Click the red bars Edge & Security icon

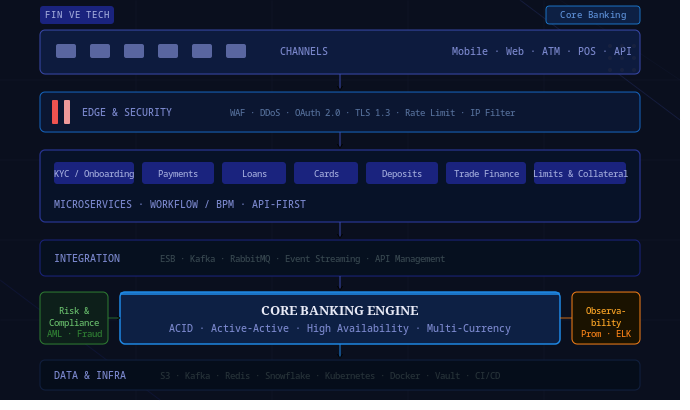(61, 112)
